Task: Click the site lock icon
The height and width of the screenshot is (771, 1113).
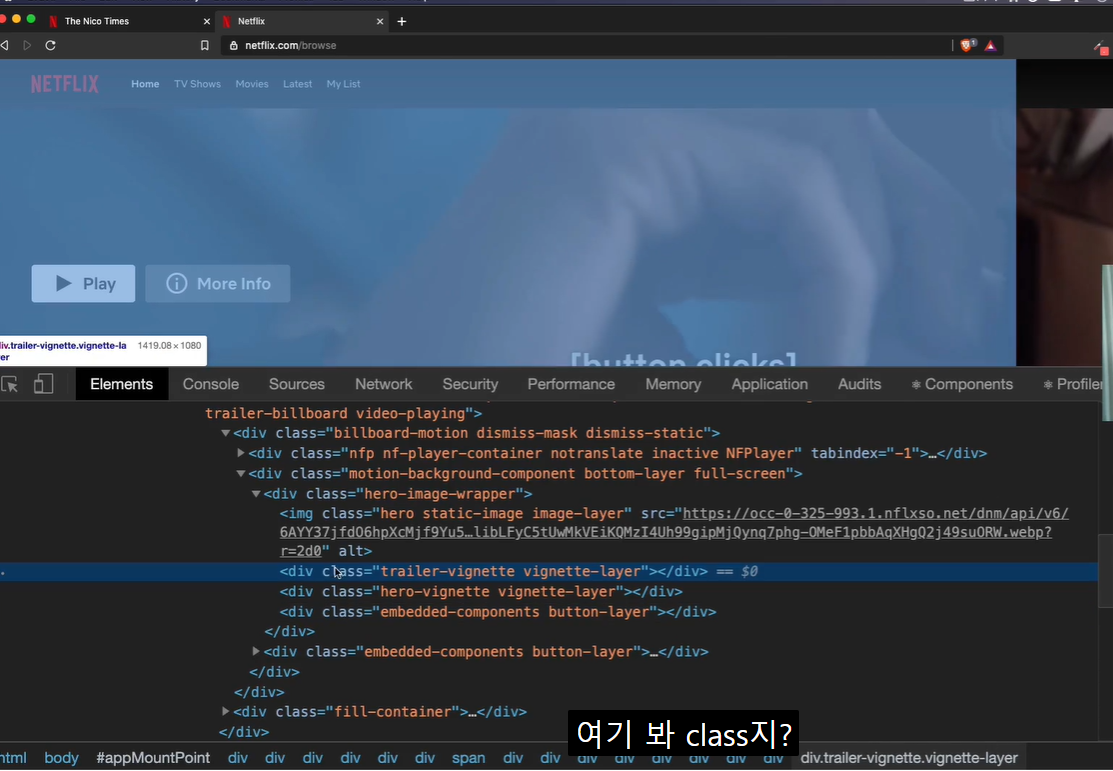Action: point(234,45)
